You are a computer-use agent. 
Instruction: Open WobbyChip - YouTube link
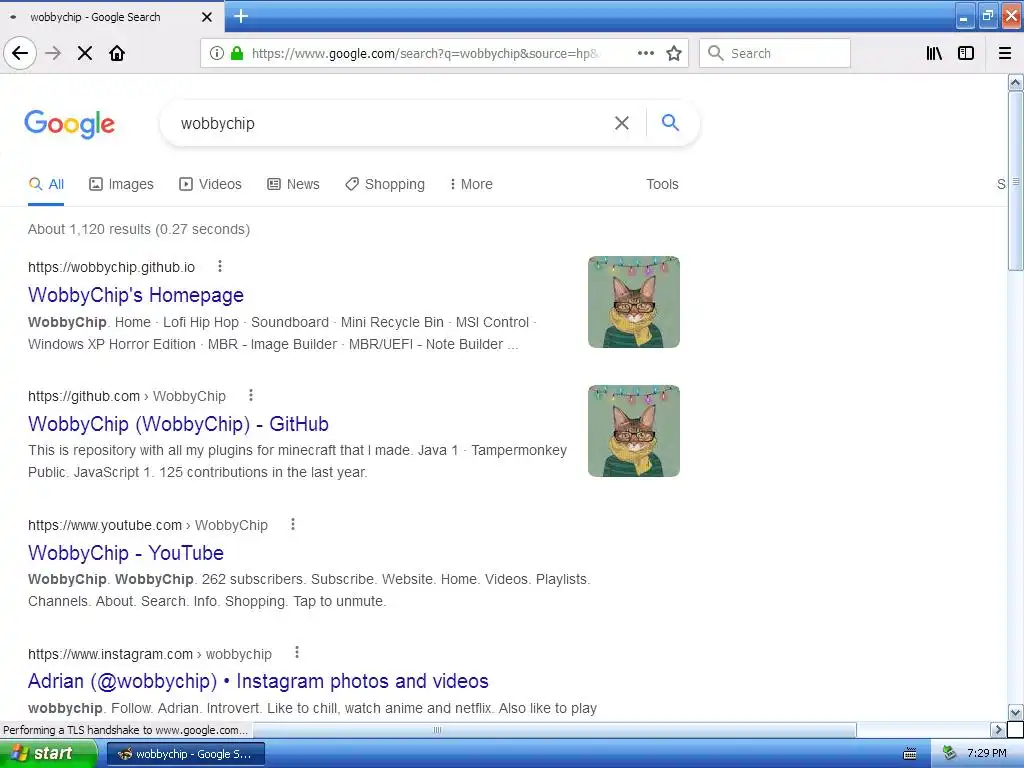coord(126,553)
